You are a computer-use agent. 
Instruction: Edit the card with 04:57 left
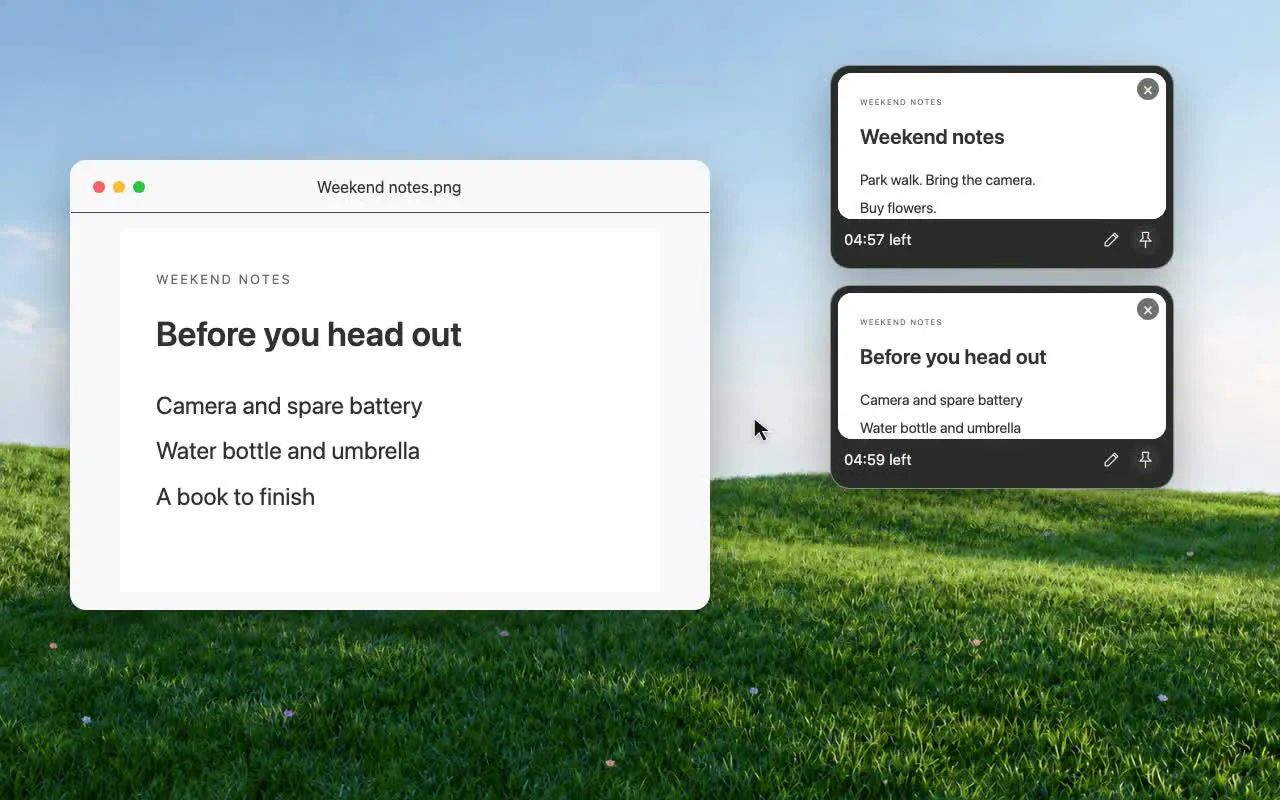tap(1111, 240)
